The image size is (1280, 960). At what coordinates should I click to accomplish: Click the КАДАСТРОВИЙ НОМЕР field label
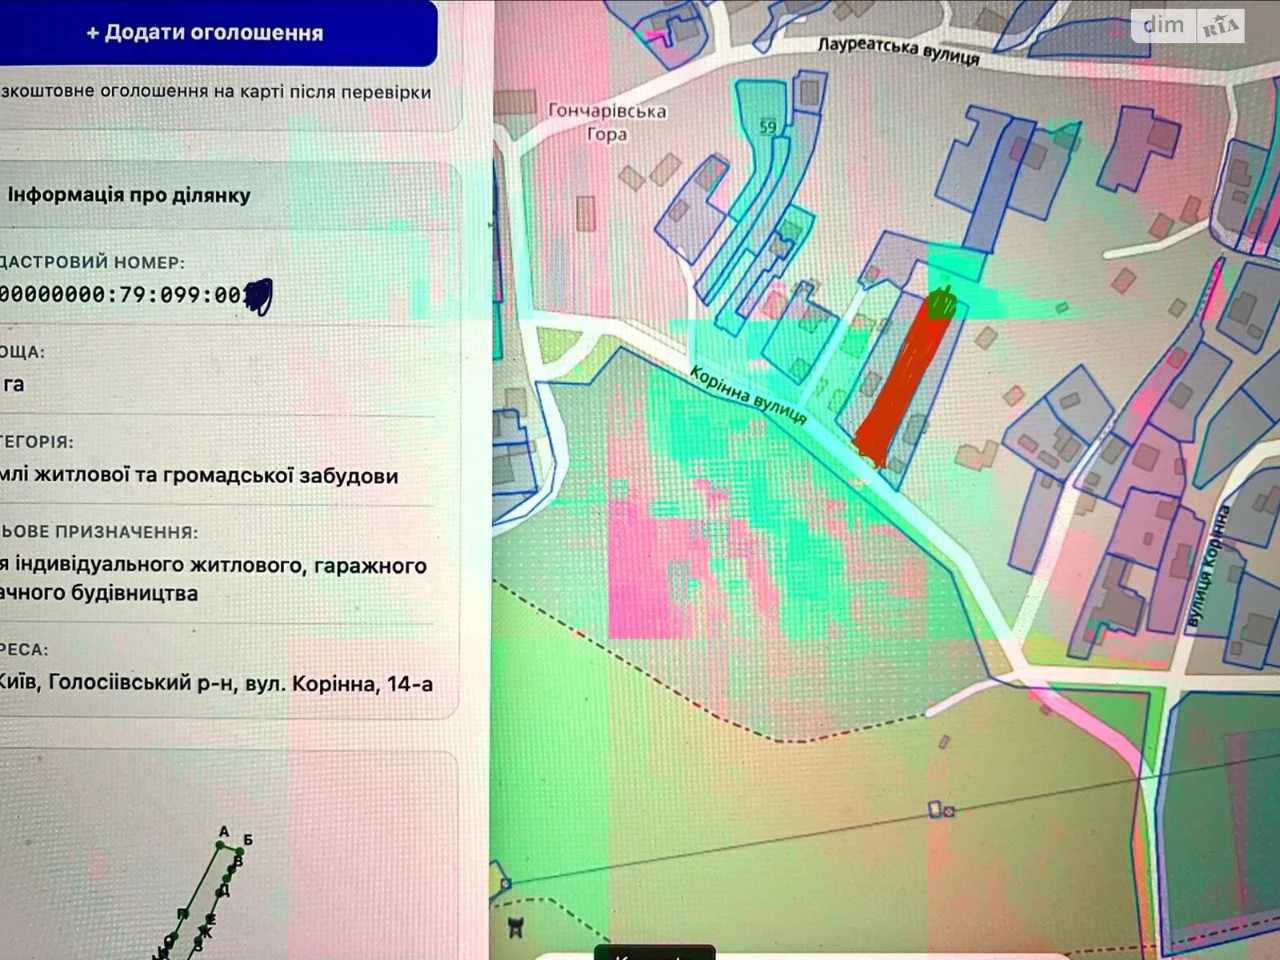pyautogui.click(x=92, y=263)
